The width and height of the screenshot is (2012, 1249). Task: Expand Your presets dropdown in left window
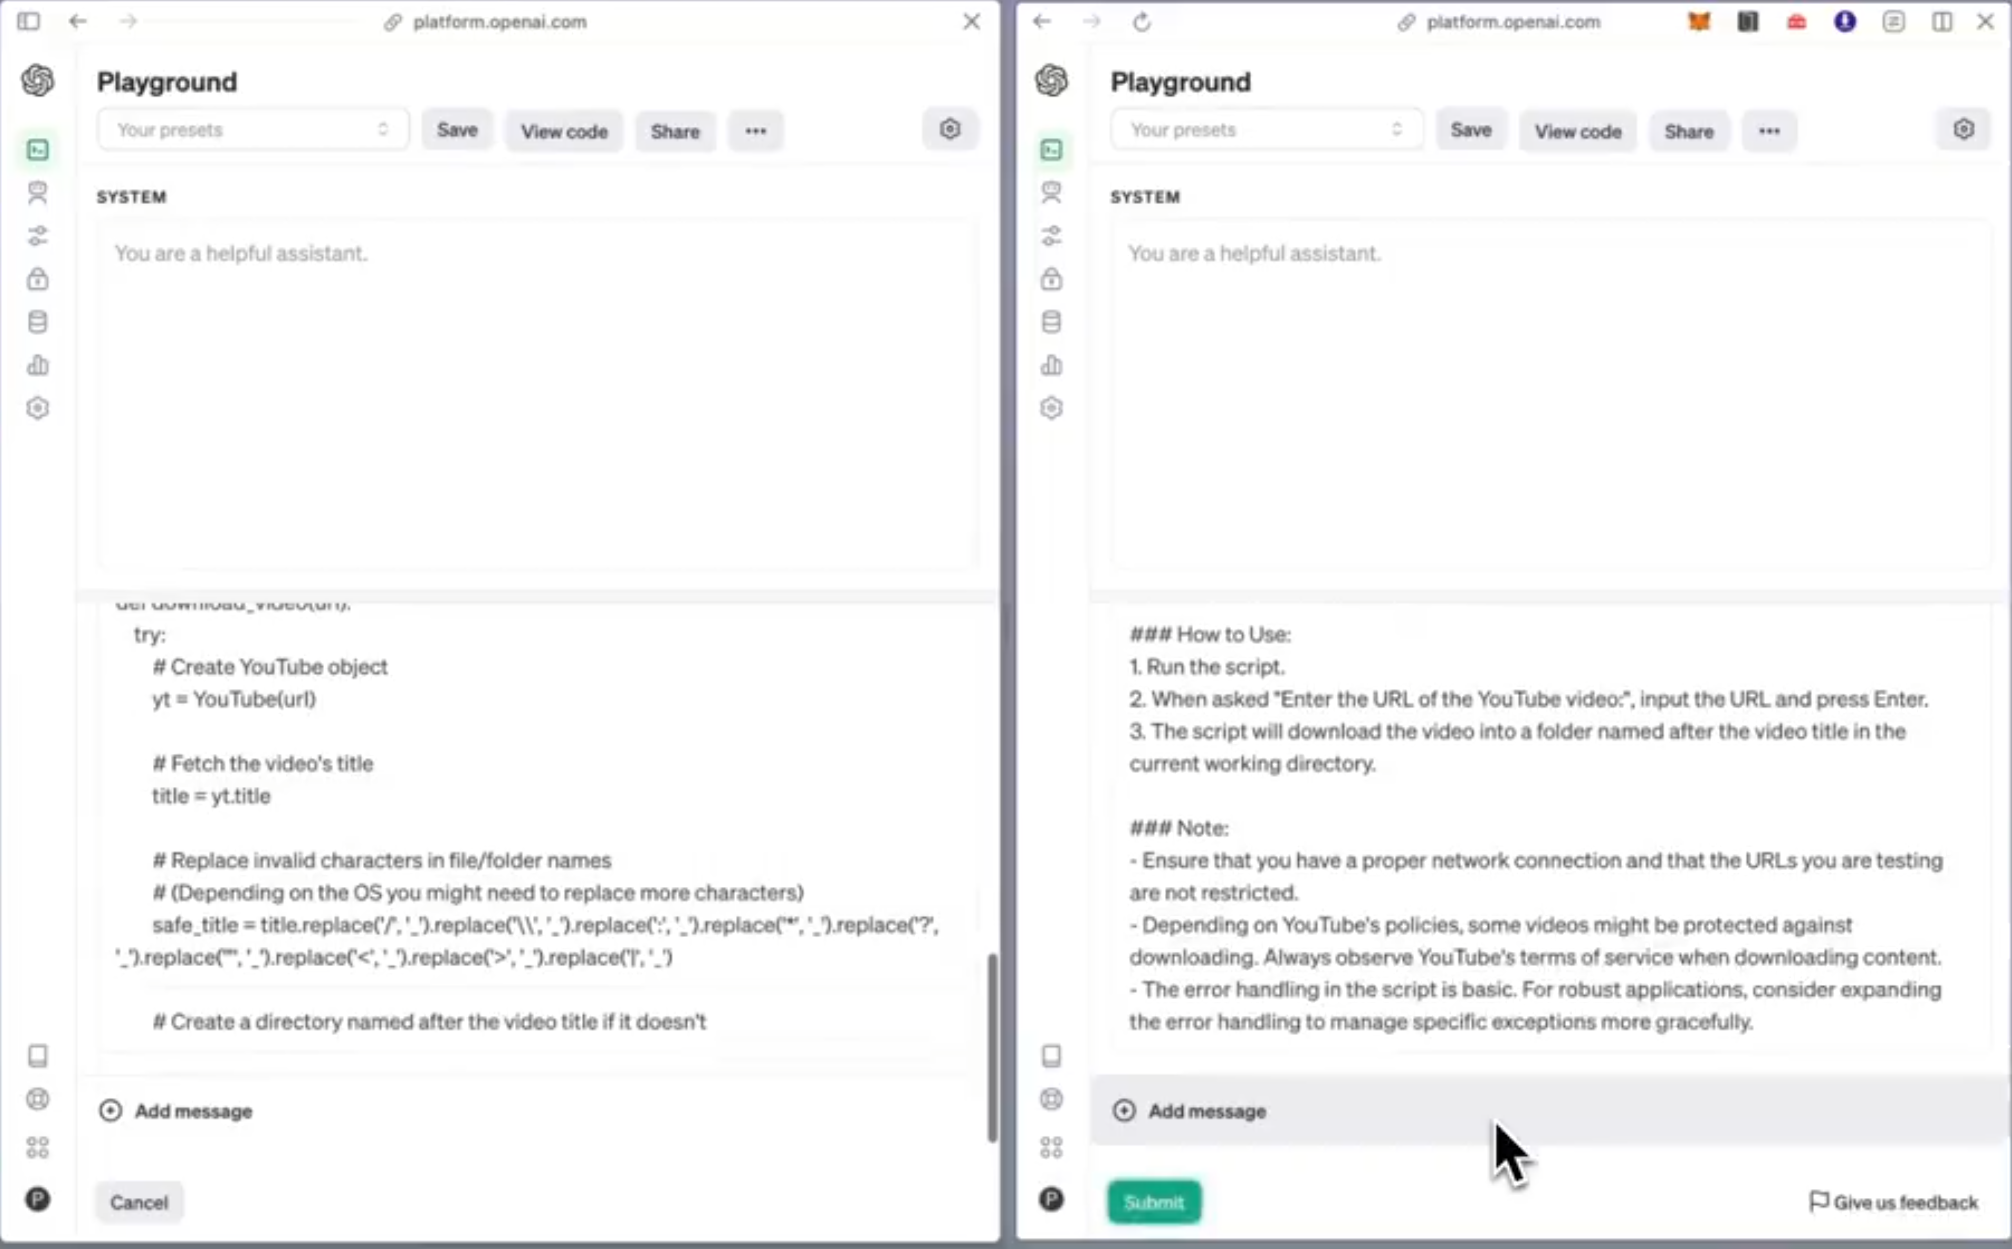pyautogui.click(x=253, y=130)
